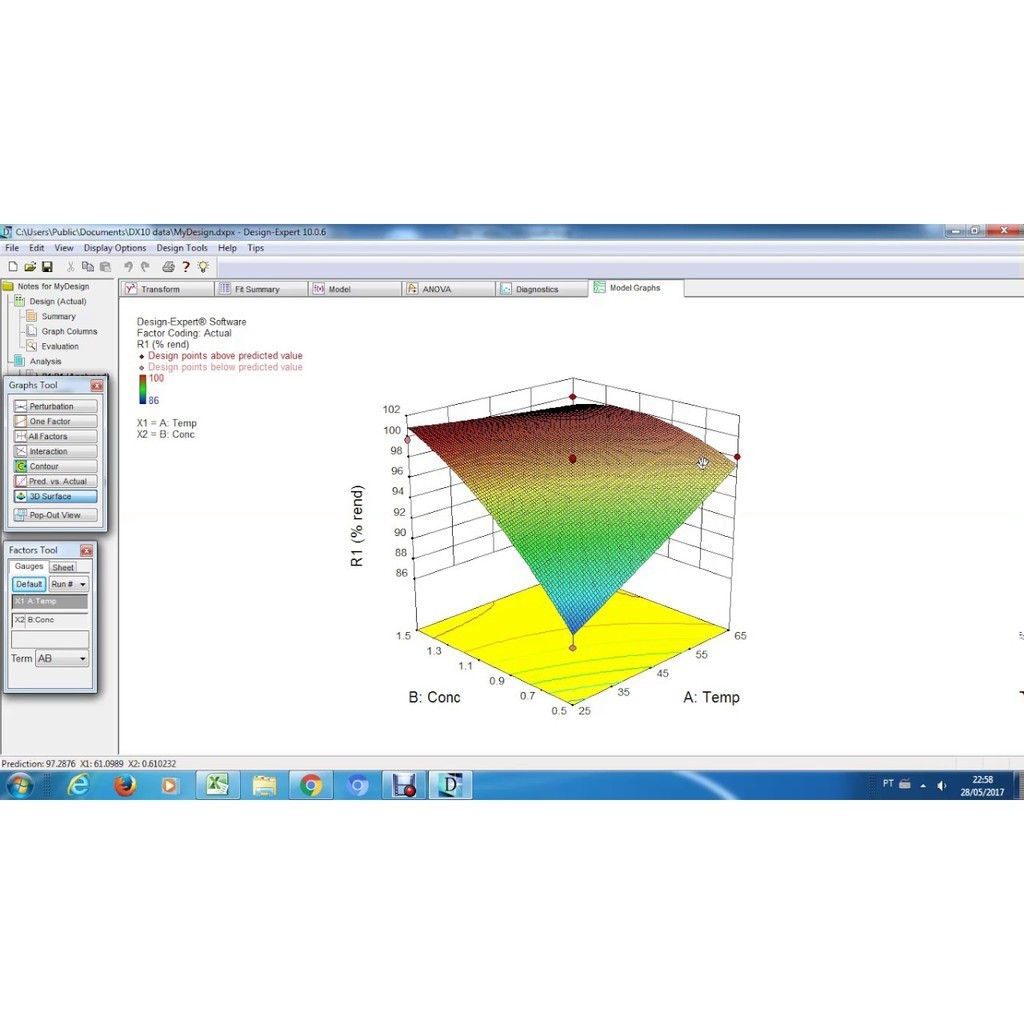
Task: Open help via the red question mark icon
Action: tap(186, 267)
